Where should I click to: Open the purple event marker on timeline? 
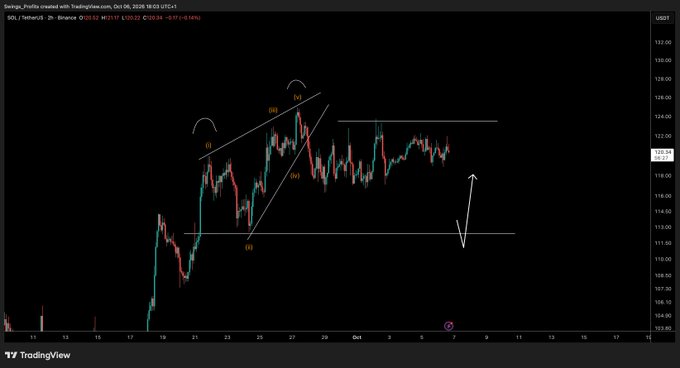coord(449,326)
